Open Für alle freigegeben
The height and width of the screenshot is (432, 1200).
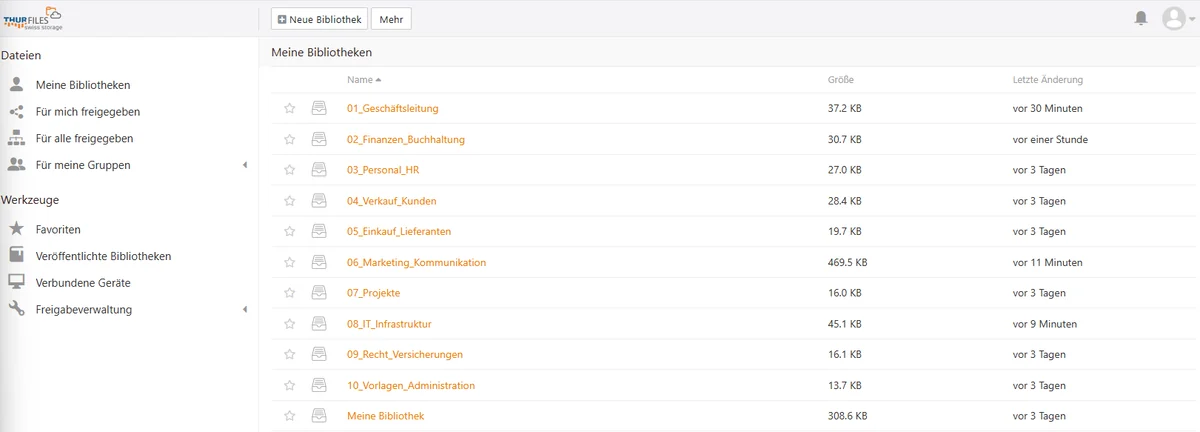point(84,138)
